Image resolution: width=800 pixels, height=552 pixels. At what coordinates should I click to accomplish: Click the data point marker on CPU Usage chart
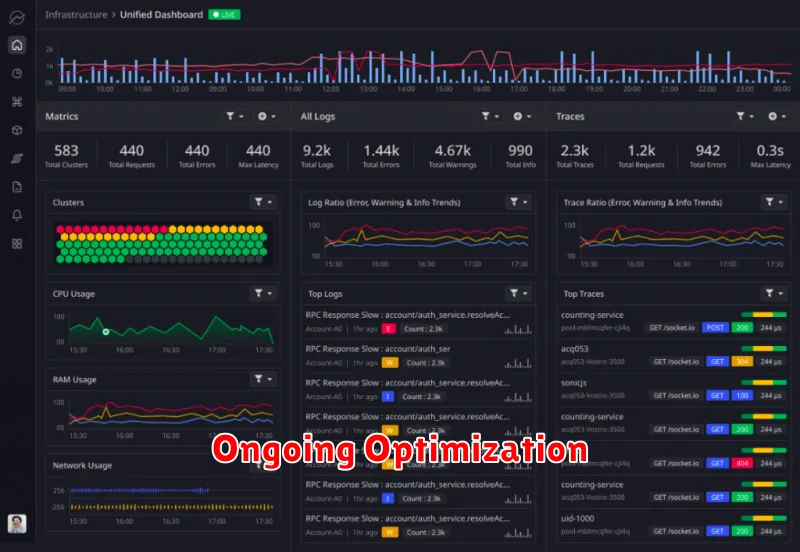coord(106,331)
